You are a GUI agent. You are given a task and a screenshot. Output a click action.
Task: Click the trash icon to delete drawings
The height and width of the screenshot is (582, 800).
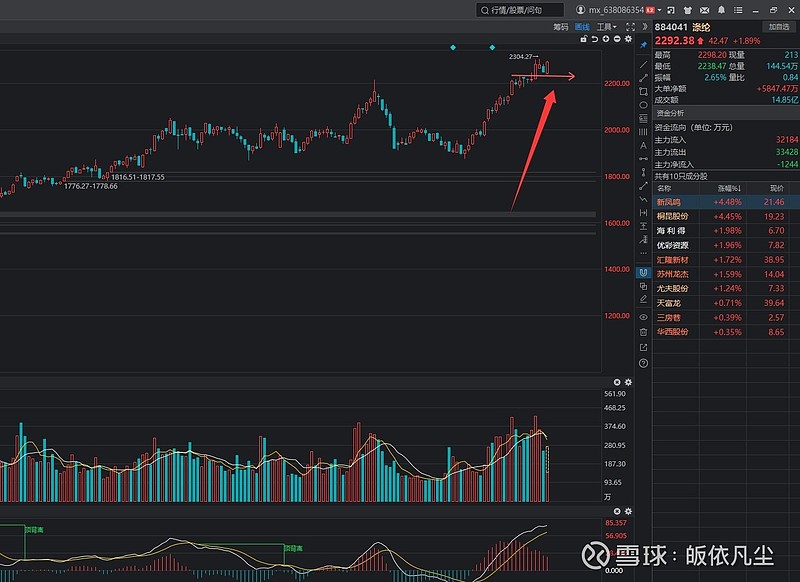pos(642,331)
